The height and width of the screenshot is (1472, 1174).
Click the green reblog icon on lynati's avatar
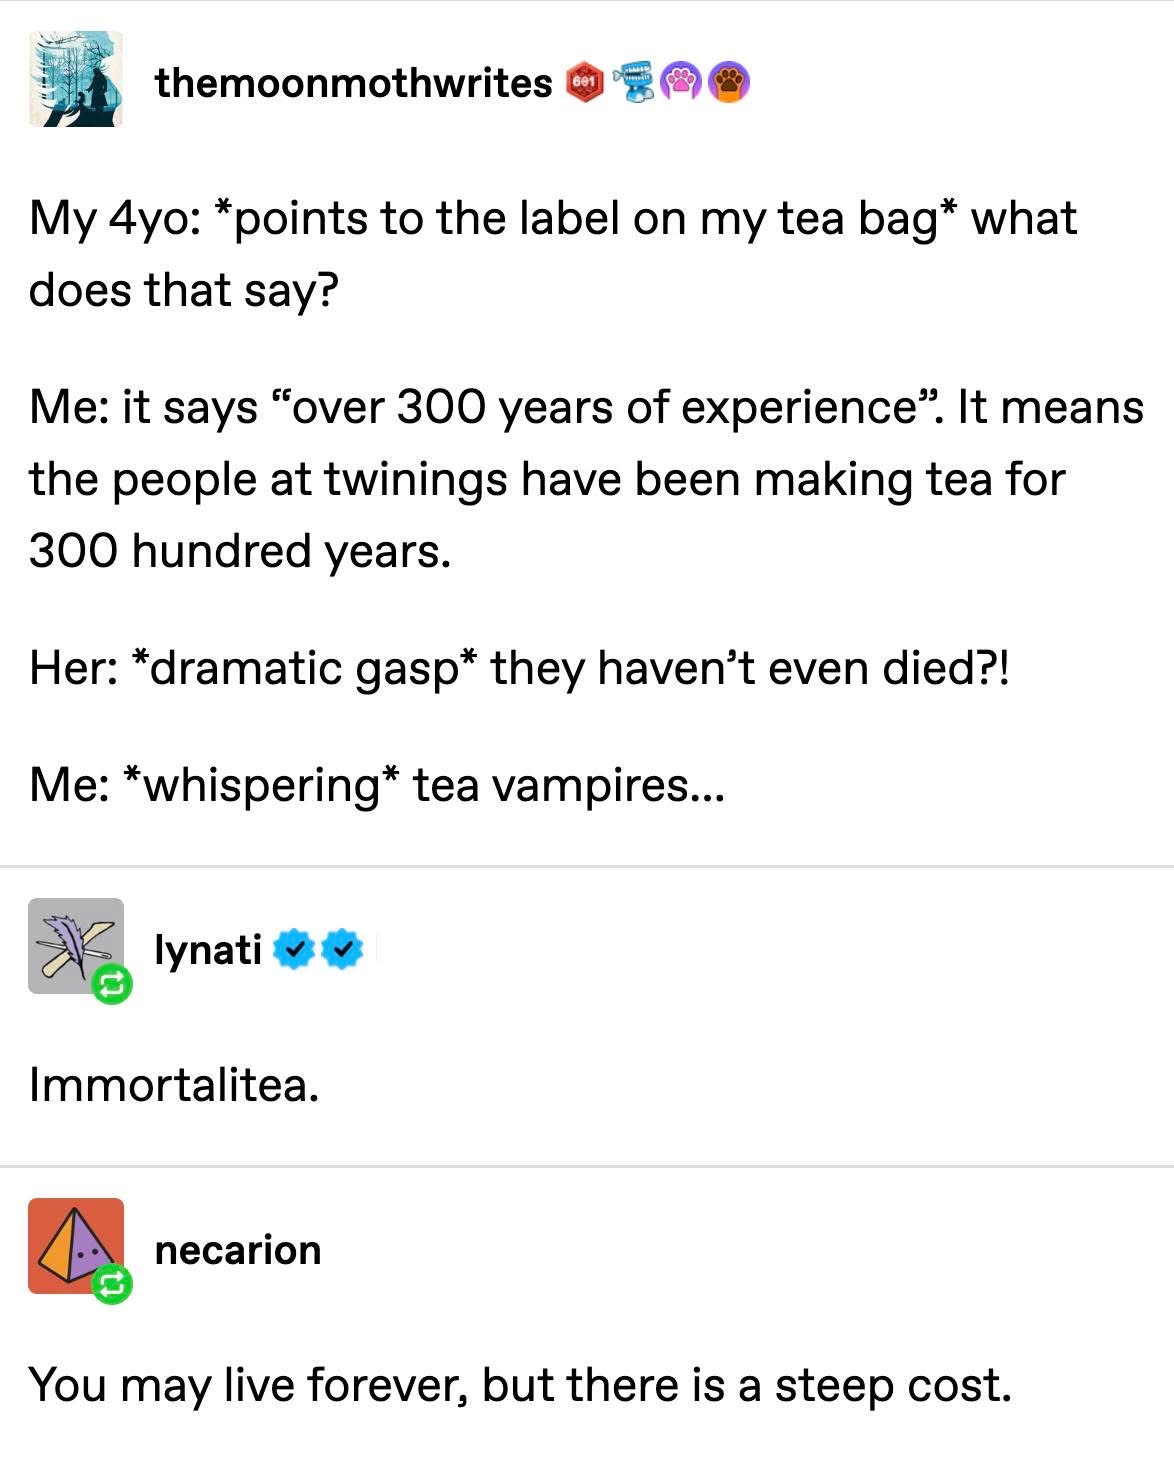111,984
